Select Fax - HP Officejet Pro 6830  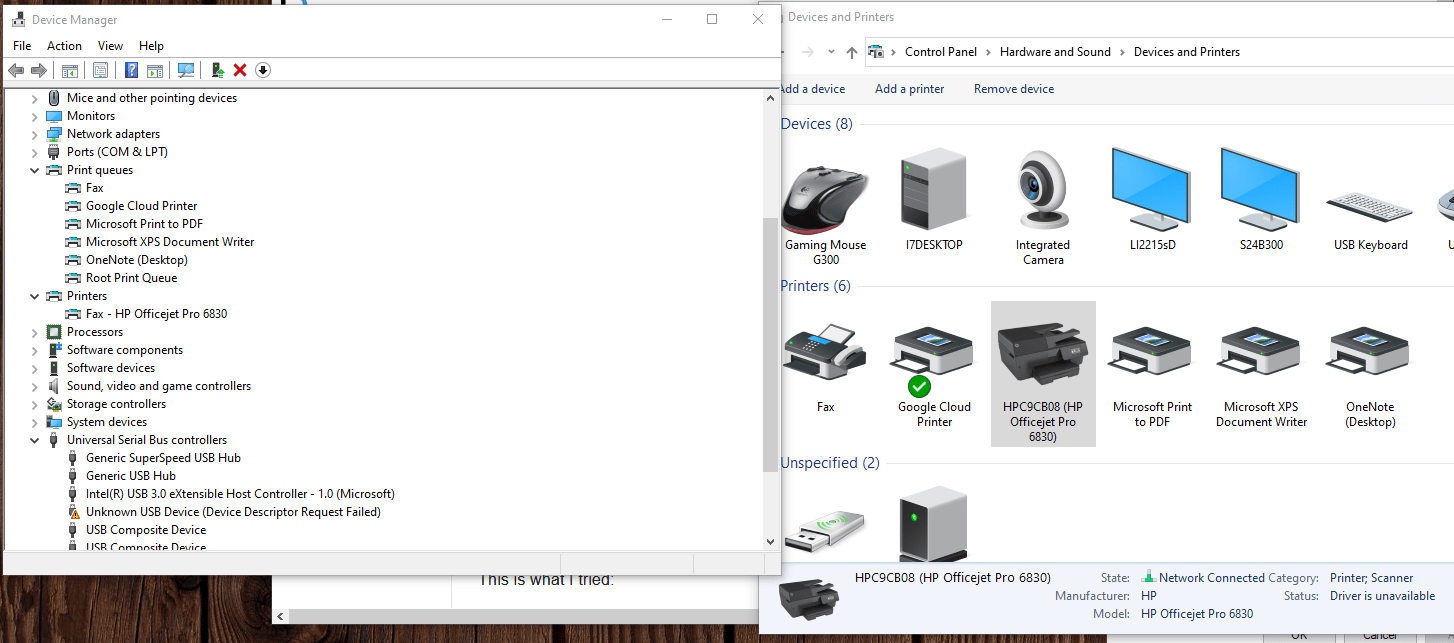(156, 314)
